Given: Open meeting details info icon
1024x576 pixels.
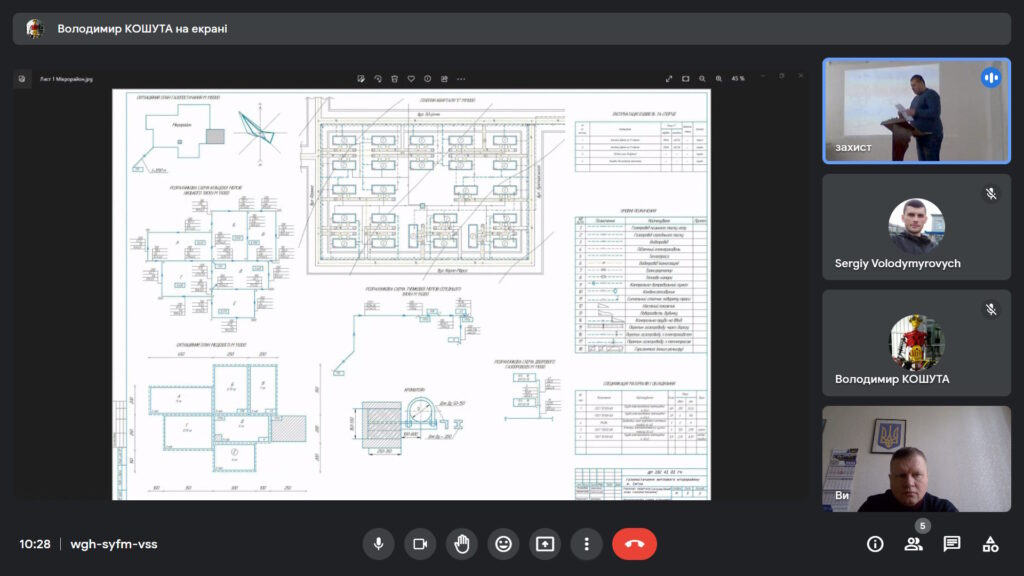Looking at the screenshot, I should click(875, 544).
